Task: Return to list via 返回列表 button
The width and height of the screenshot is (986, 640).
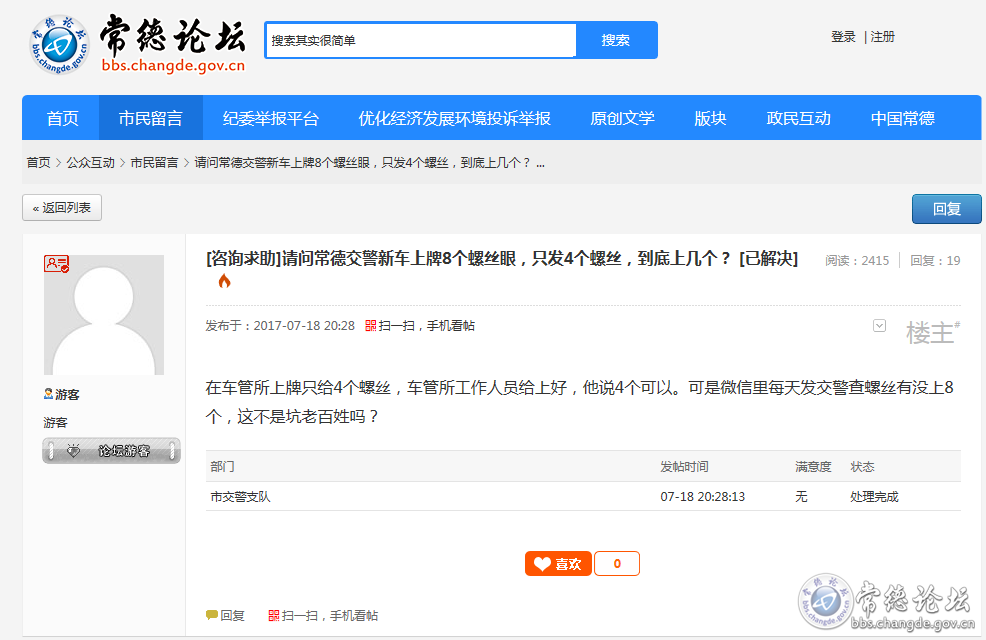Action: 62,208
